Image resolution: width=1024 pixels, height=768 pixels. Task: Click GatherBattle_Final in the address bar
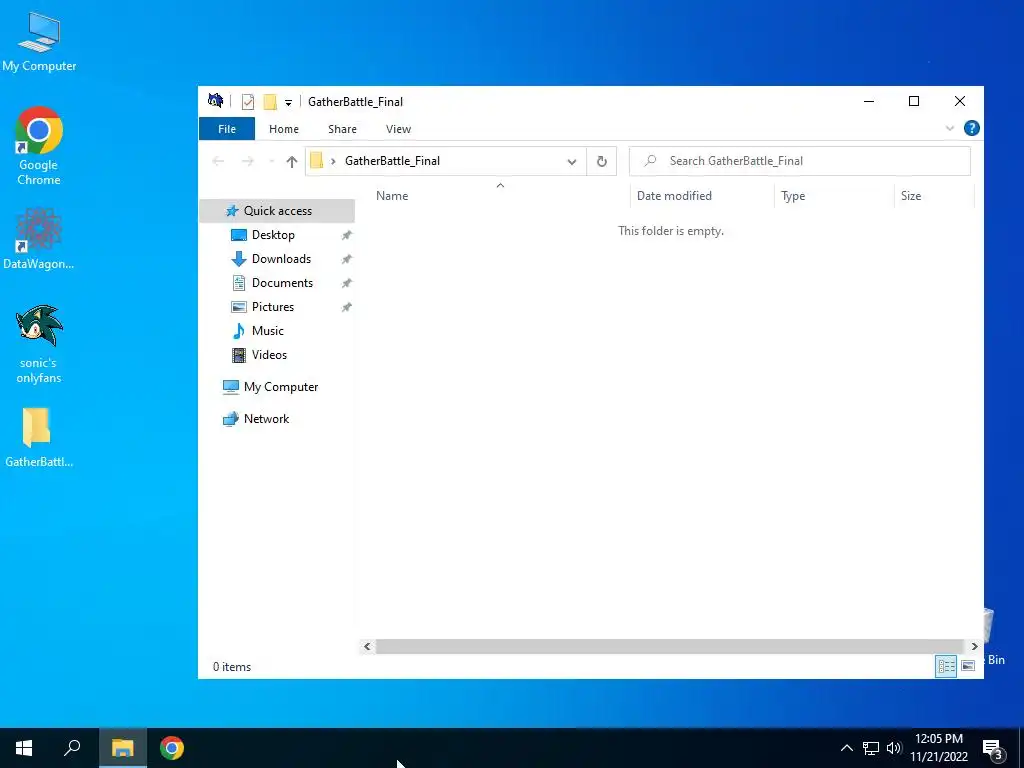(x=392, y=161)
